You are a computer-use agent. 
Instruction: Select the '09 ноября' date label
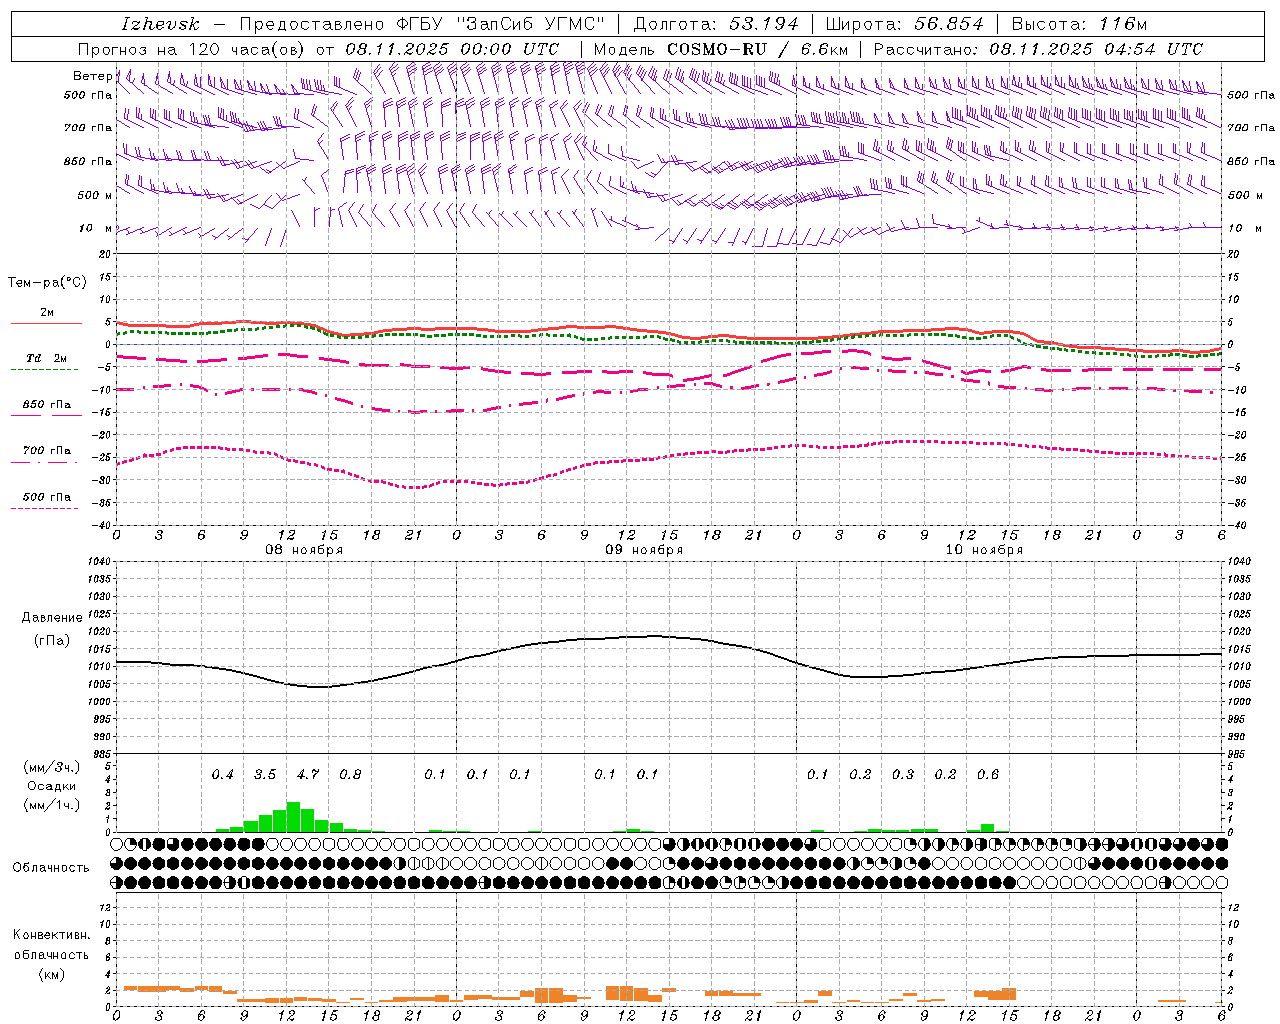(644, 550)
